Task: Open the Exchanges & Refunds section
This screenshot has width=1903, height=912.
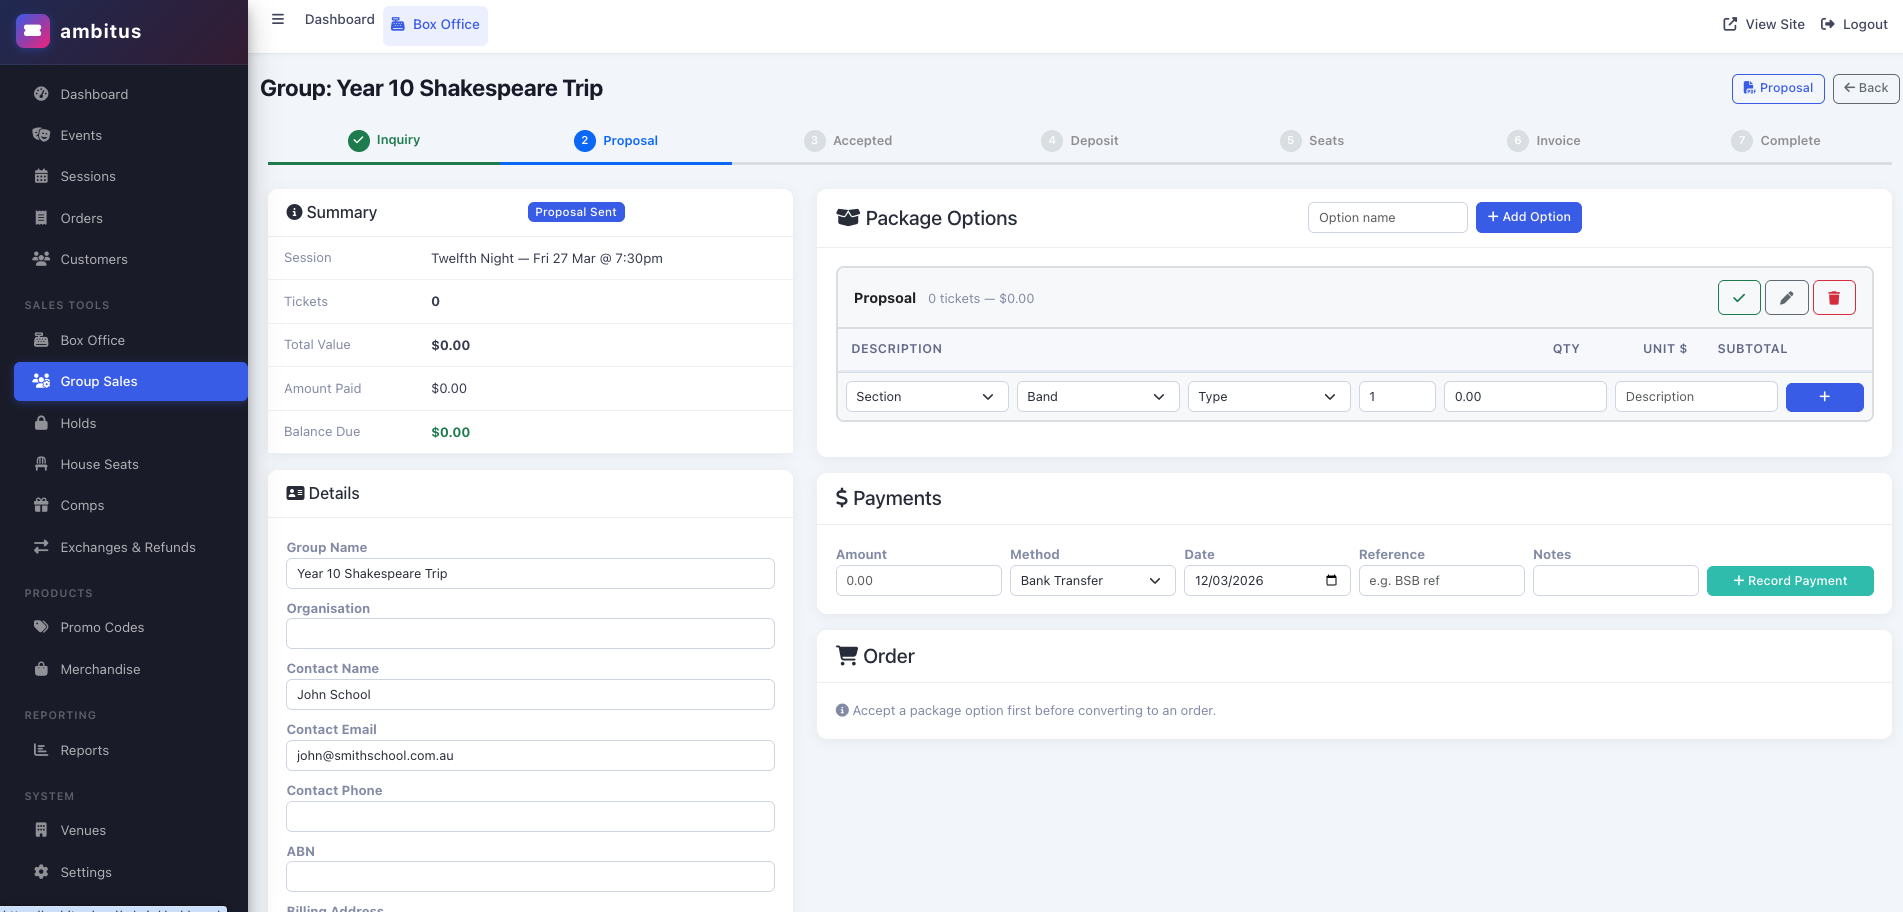Action: pyautogui.click(x=128, y=547)
